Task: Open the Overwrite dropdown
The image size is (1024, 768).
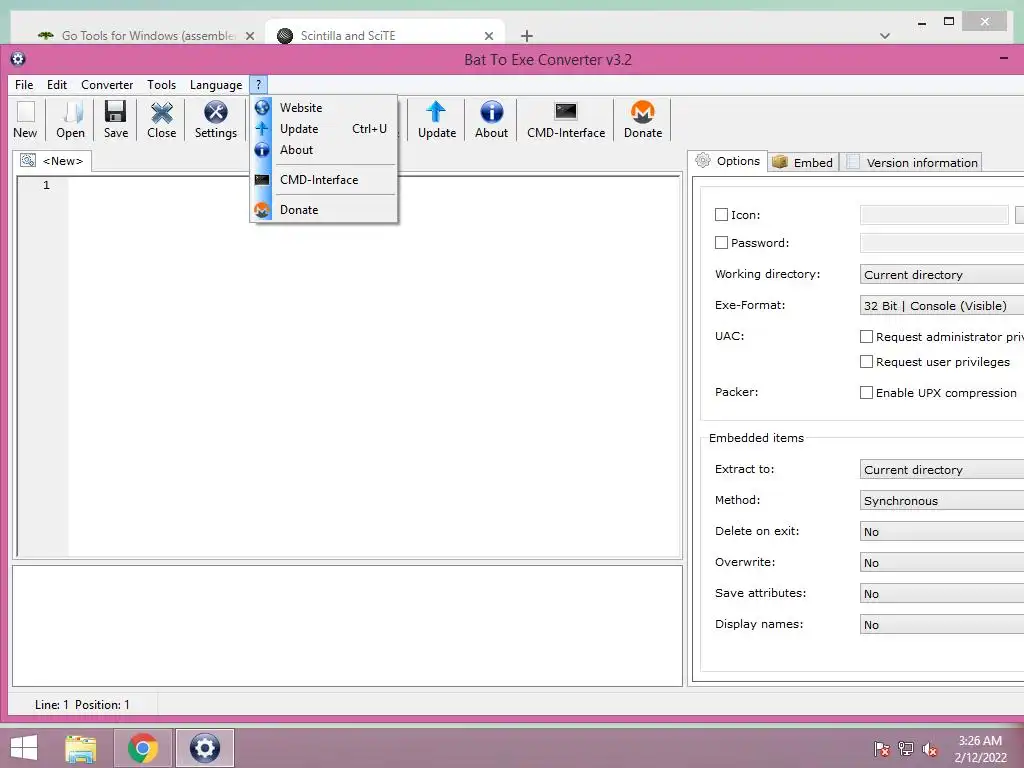Action: 942,562
